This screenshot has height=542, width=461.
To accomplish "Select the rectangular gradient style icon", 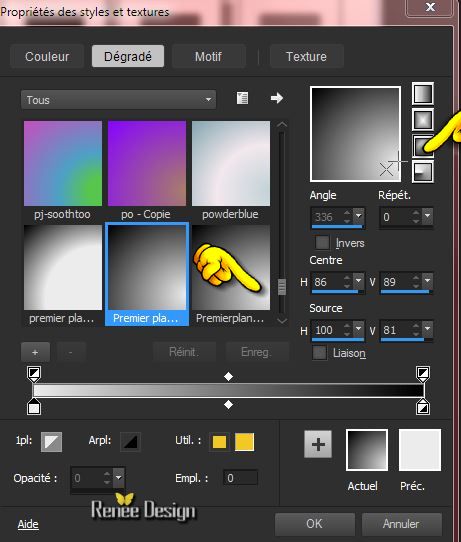I will 423,120.
